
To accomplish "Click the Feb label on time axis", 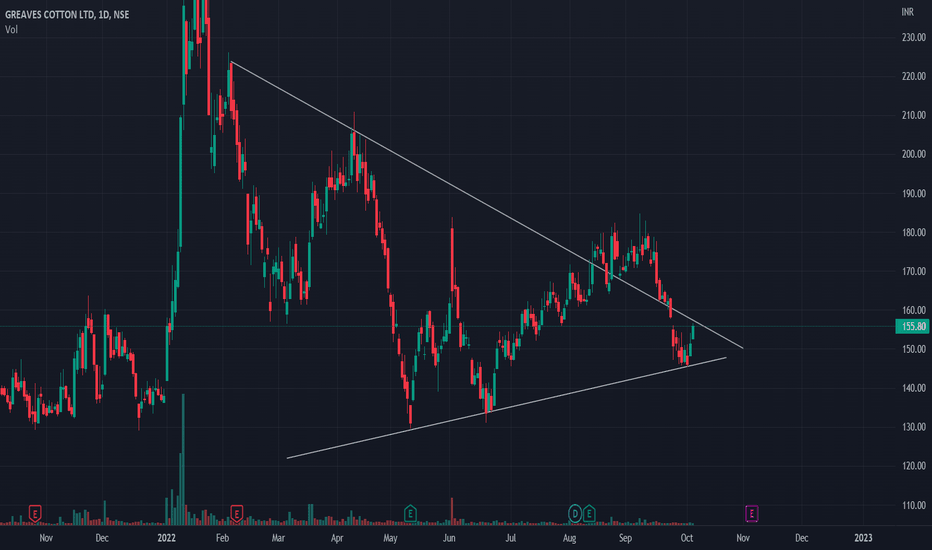I will [x=222, y=538].
